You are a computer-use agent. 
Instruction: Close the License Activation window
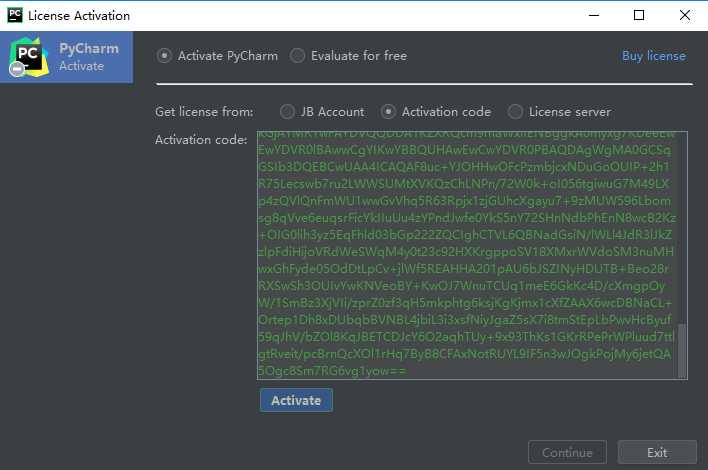click(685, 15)
